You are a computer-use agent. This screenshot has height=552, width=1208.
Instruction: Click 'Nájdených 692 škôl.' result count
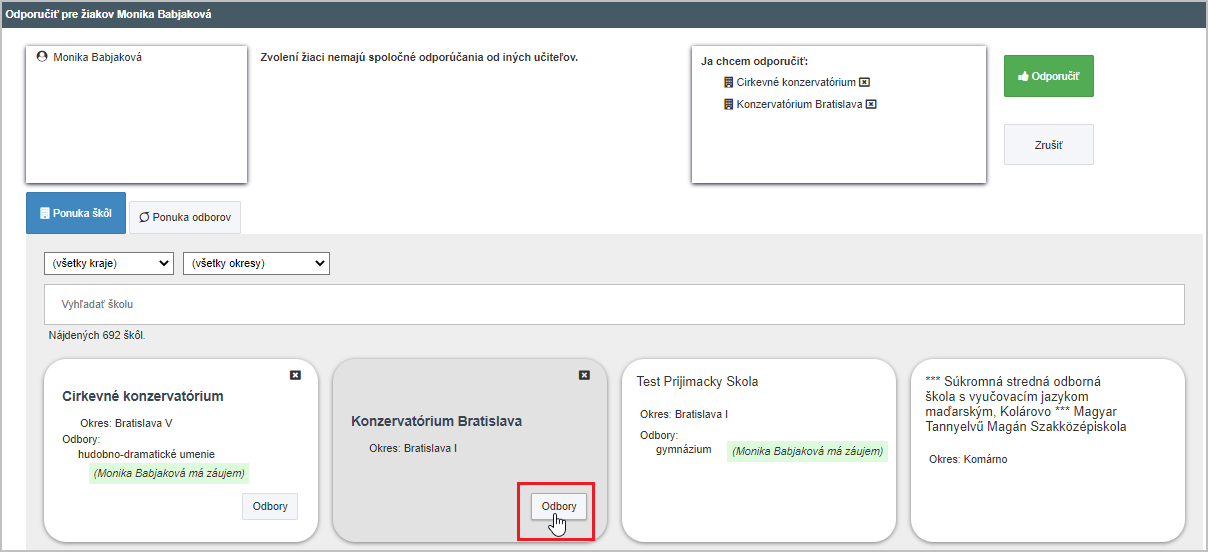coord(97,336)
